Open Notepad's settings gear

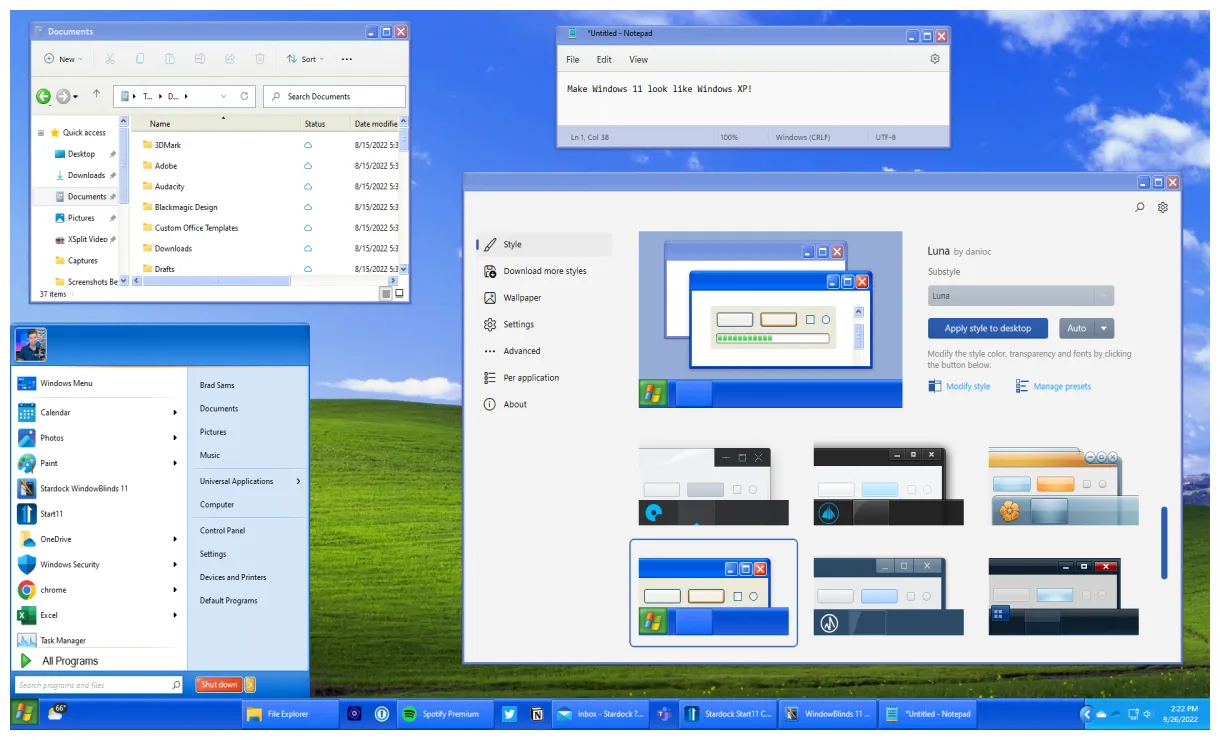[935, 59]
